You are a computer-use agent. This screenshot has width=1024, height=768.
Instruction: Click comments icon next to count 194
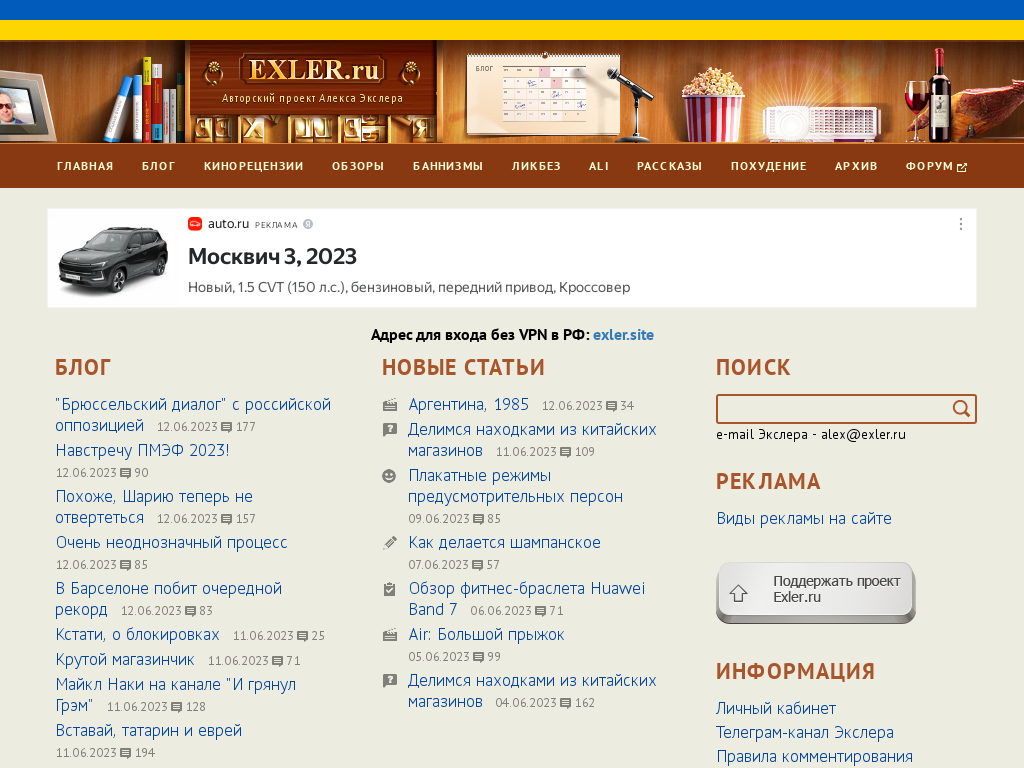point(125,753)
